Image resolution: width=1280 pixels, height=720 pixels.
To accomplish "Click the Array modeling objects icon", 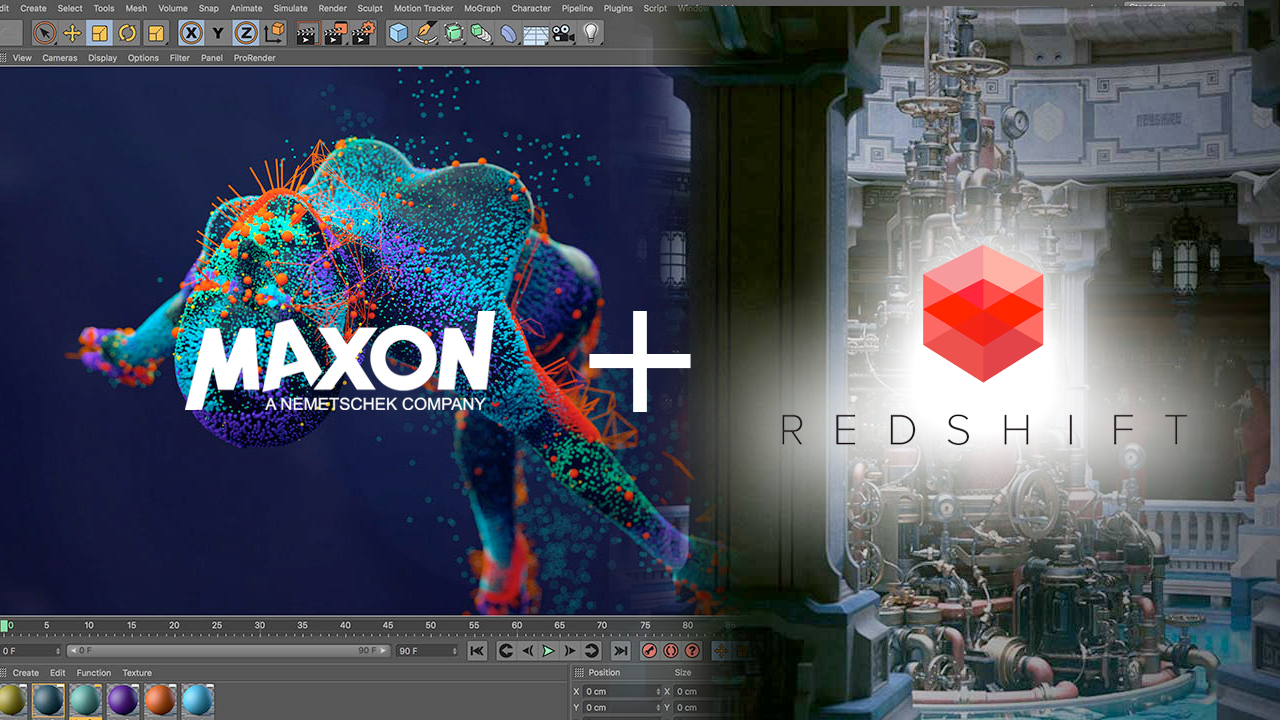I will [x=481, y=33].
